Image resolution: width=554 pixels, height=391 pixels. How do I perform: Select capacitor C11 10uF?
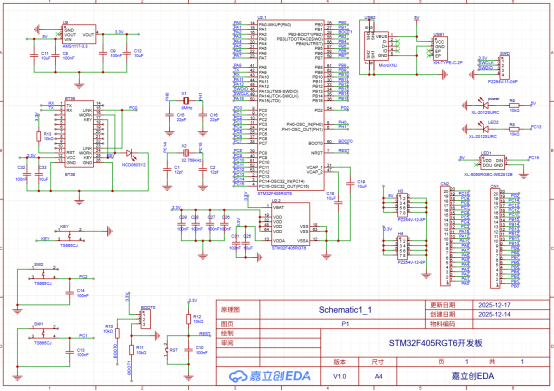tap(34, 55)
